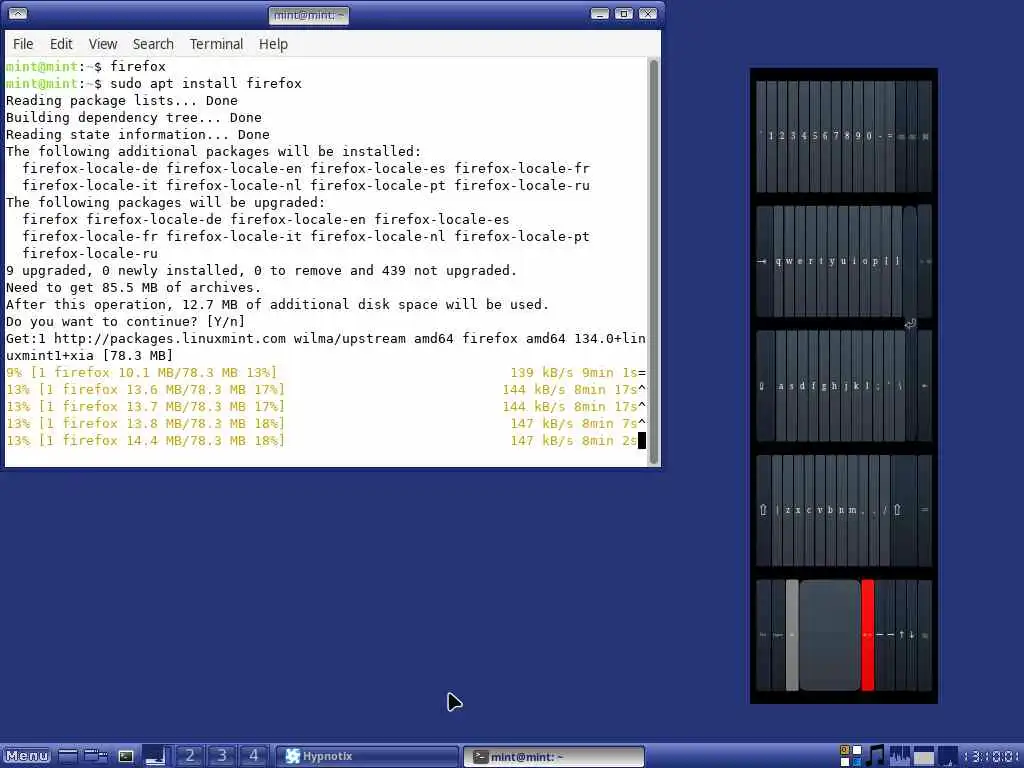1024x768 pixels.
Task: Switch to workspace 2 in the pager
Action: click(189, 756)
